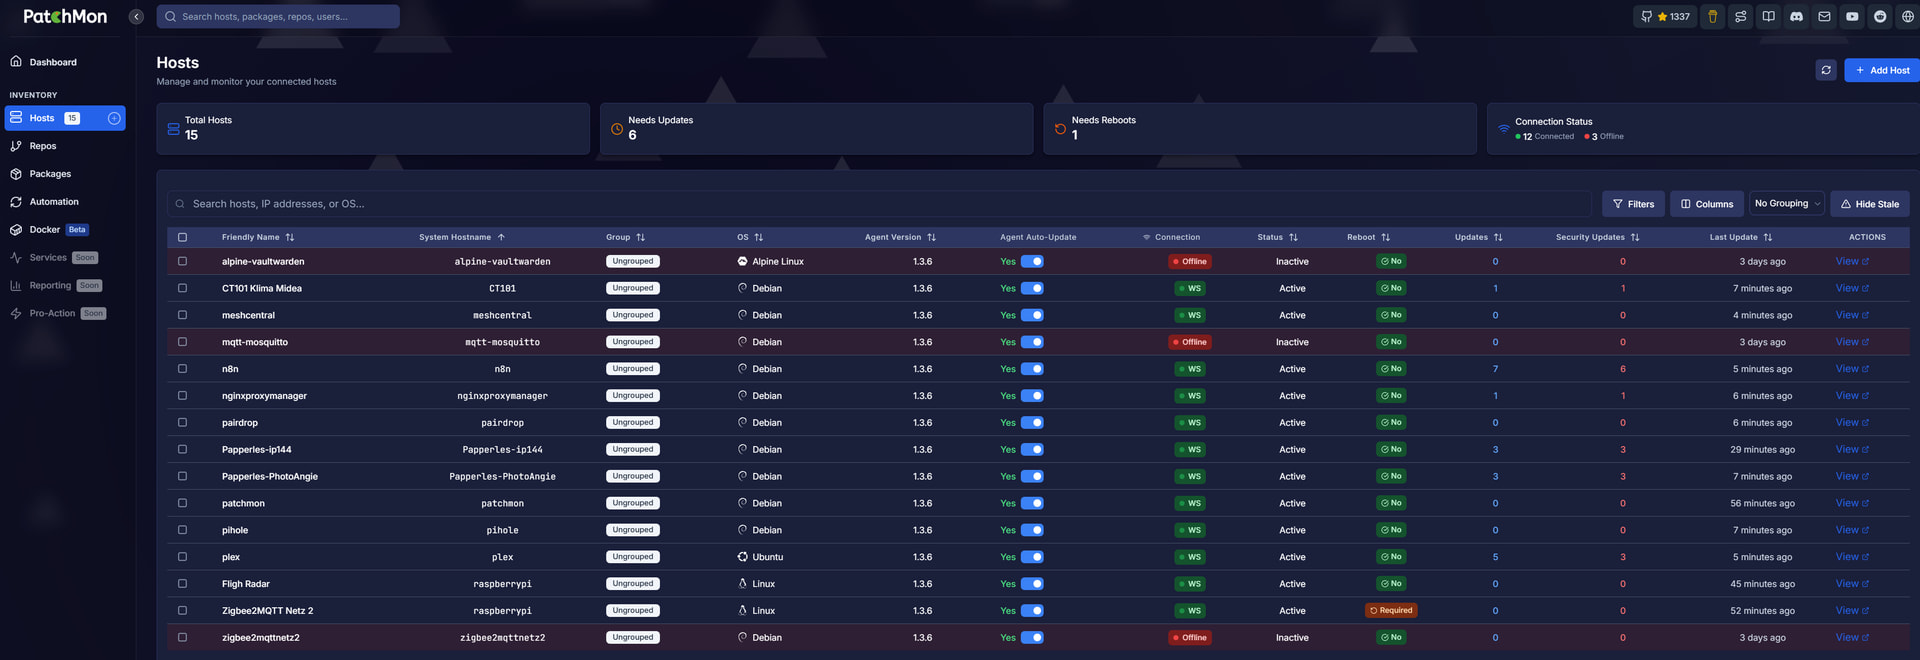Open the Docker Beta sidebar item
Image resolution: width=1920 pixels, height=660 pixels.
(x=45, y=230)
